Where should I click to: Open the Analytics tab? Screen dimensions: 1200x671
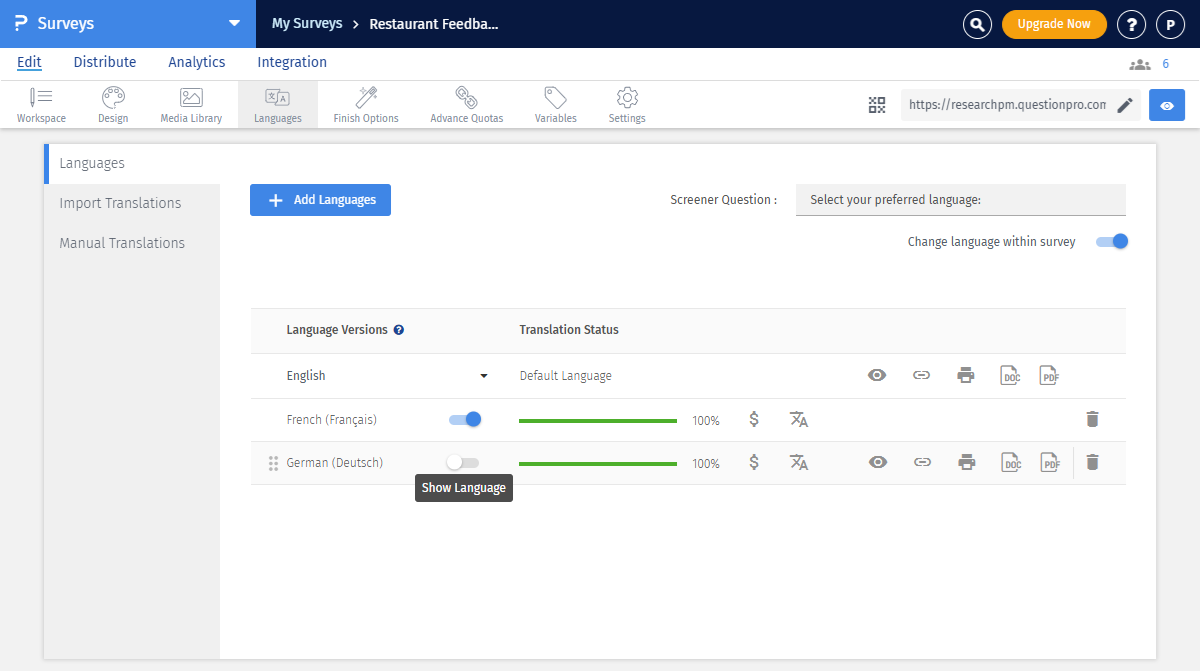(x=196, y=62)
